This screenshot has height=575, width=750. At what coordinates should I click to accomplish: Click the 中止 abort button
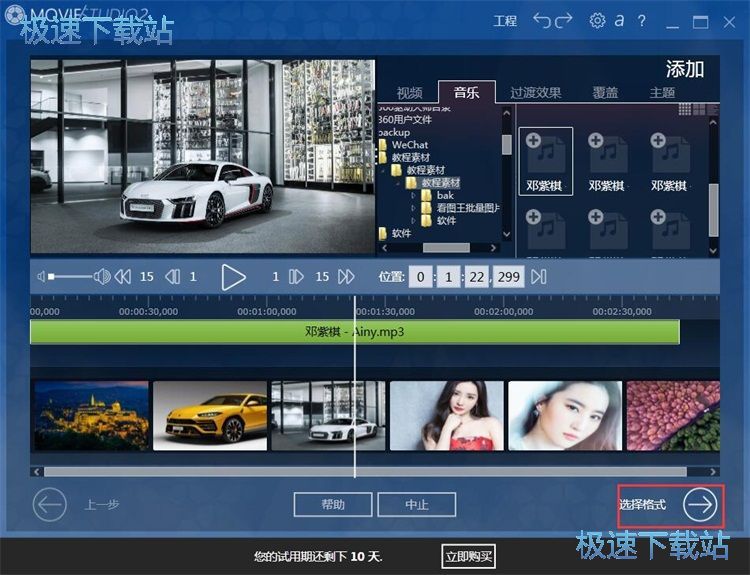(417, 505)
